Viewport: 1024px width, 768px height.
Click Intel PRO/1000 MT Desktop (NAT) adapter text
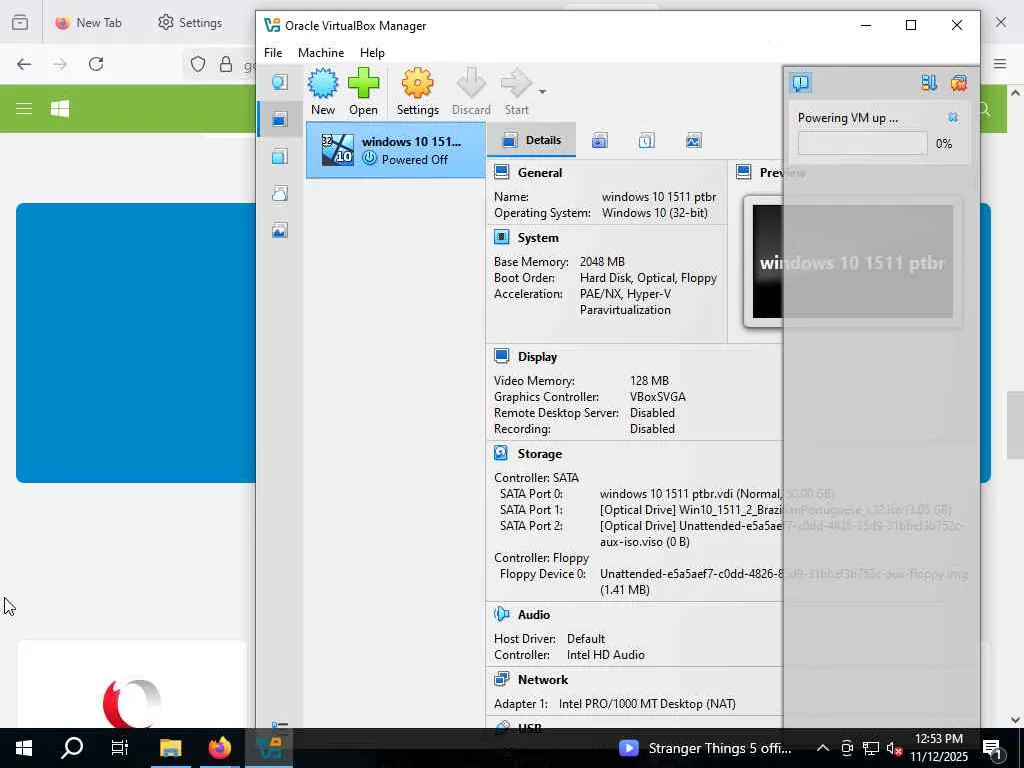(647, 703)
